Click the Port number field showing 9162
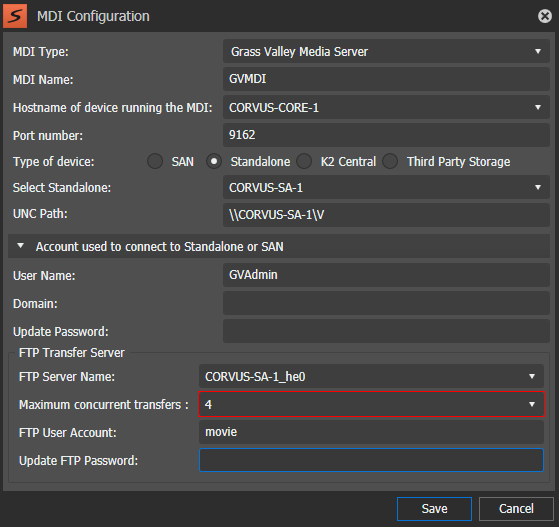This screenshot has width=559, height=527. click(x=386, y=135)
